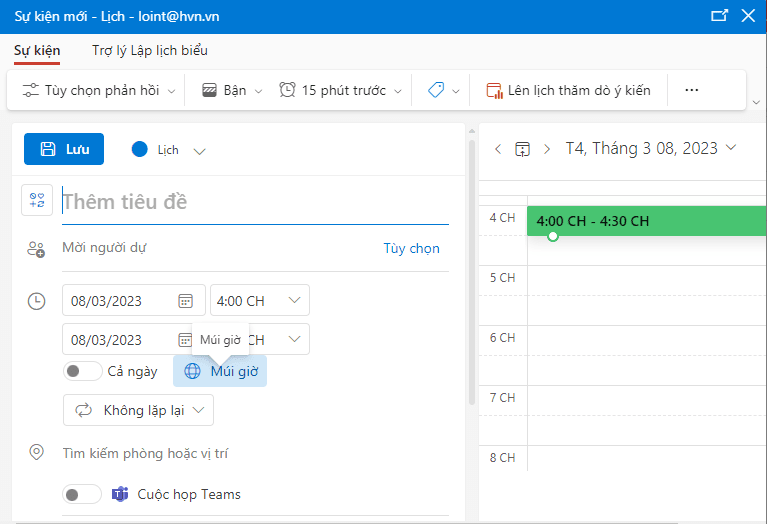Viewport: 767px width, 524px height.
Task: Open the 4:00 CH start time dropdown
Action: click(x=260, y=300)
